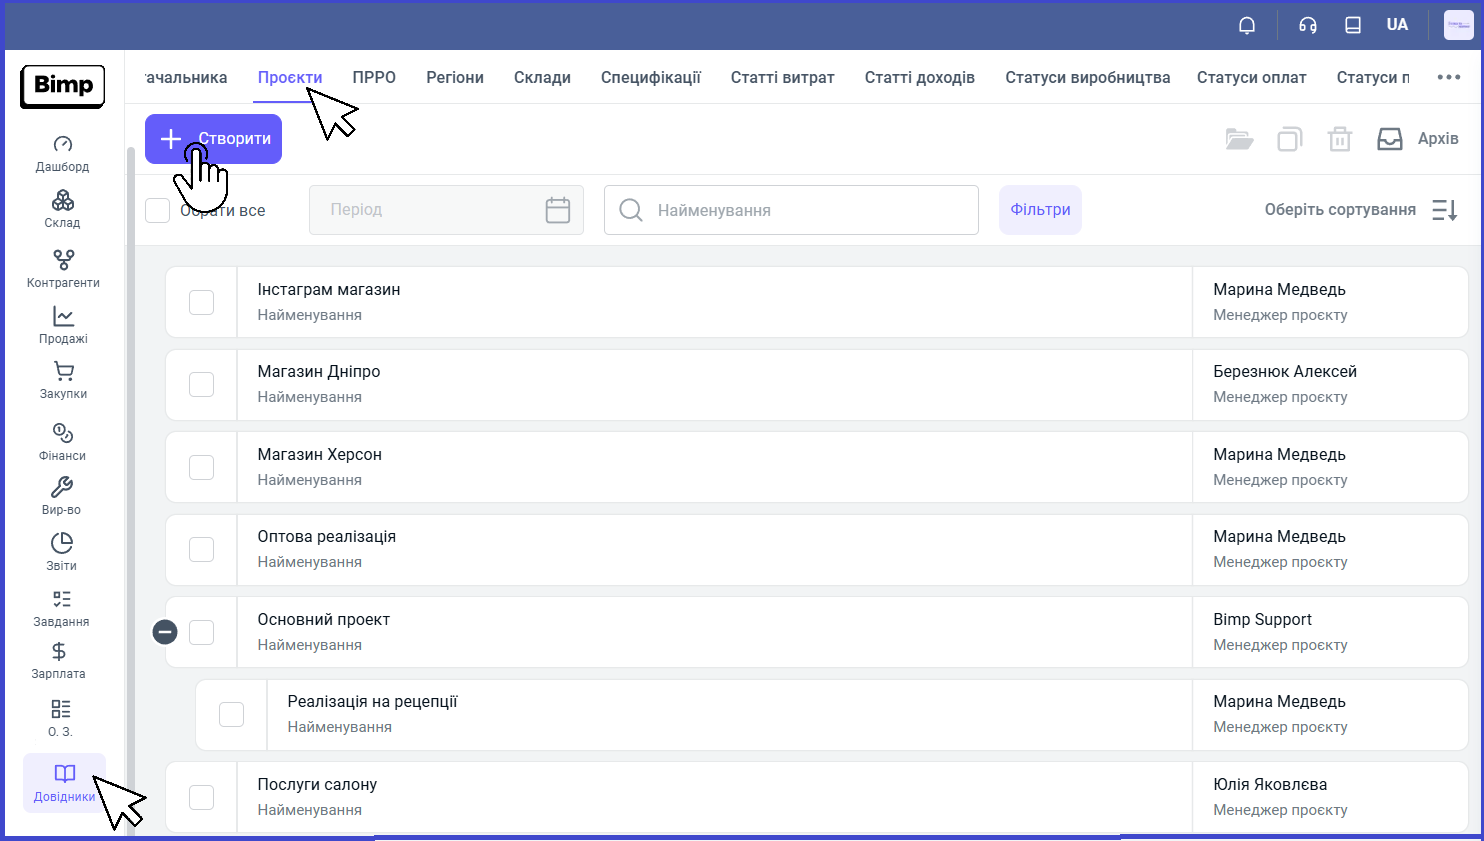
Task: Select the Магазин Дніпро checkbox
Action: click(x=202, y=385)
